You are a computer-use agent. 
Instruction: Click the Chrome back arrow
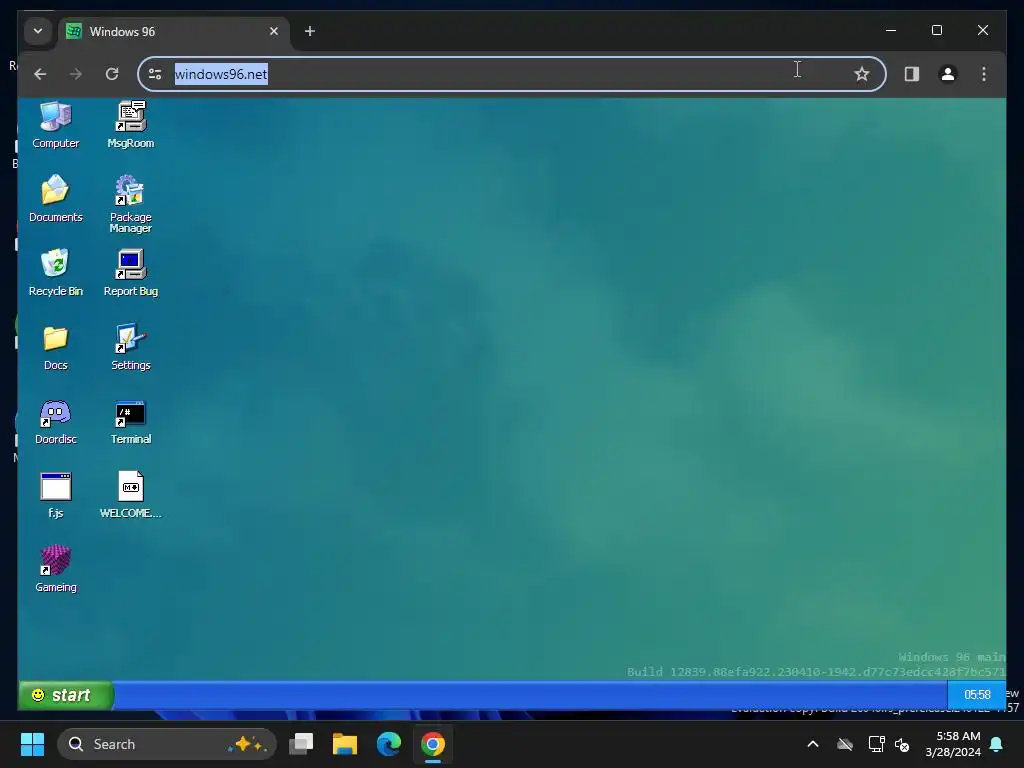(40, 74)
